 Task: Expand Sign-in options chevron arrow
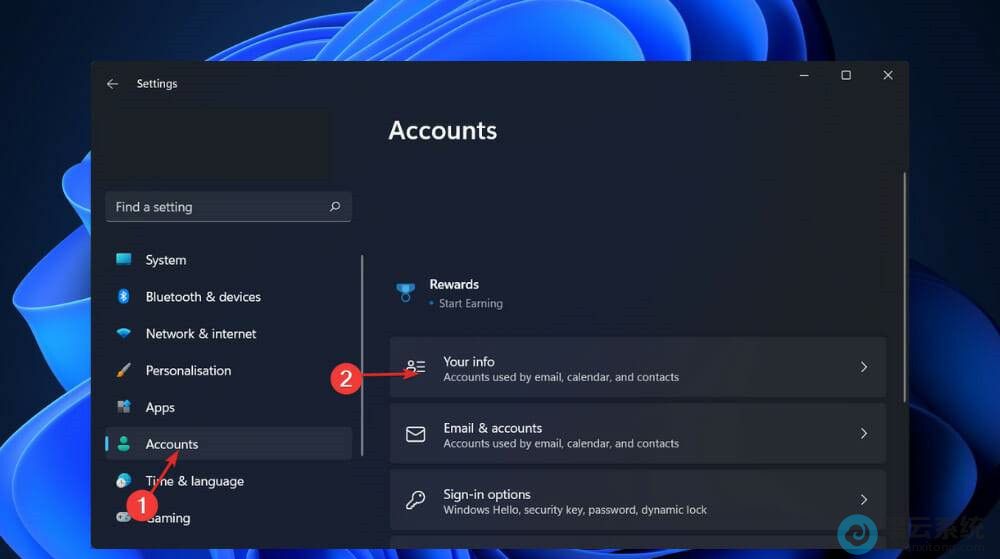click(864, 500)
